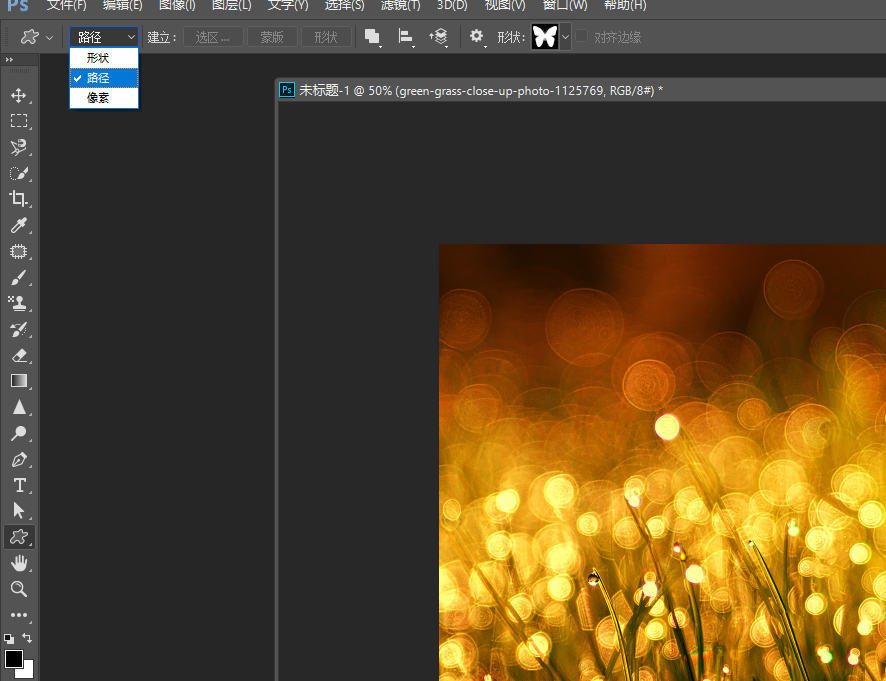Select the Rectangular Marquee tool
This screenshot has height=681, width=886.
[18, 121]
